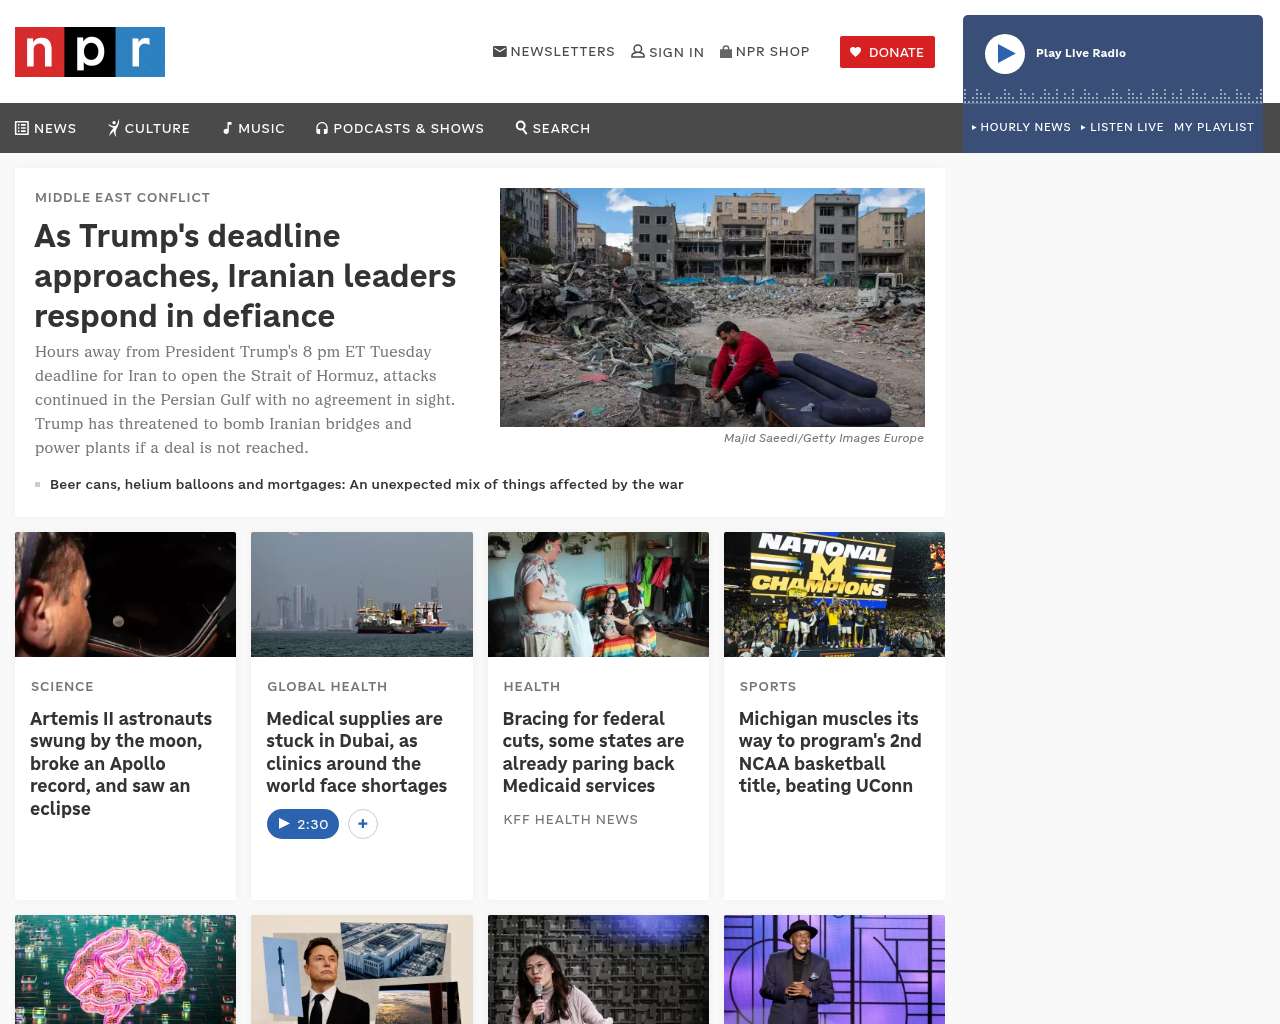Click the Sign In person icon
Viewport: 1280px width, 1024px height.
(x=637, y=51)
